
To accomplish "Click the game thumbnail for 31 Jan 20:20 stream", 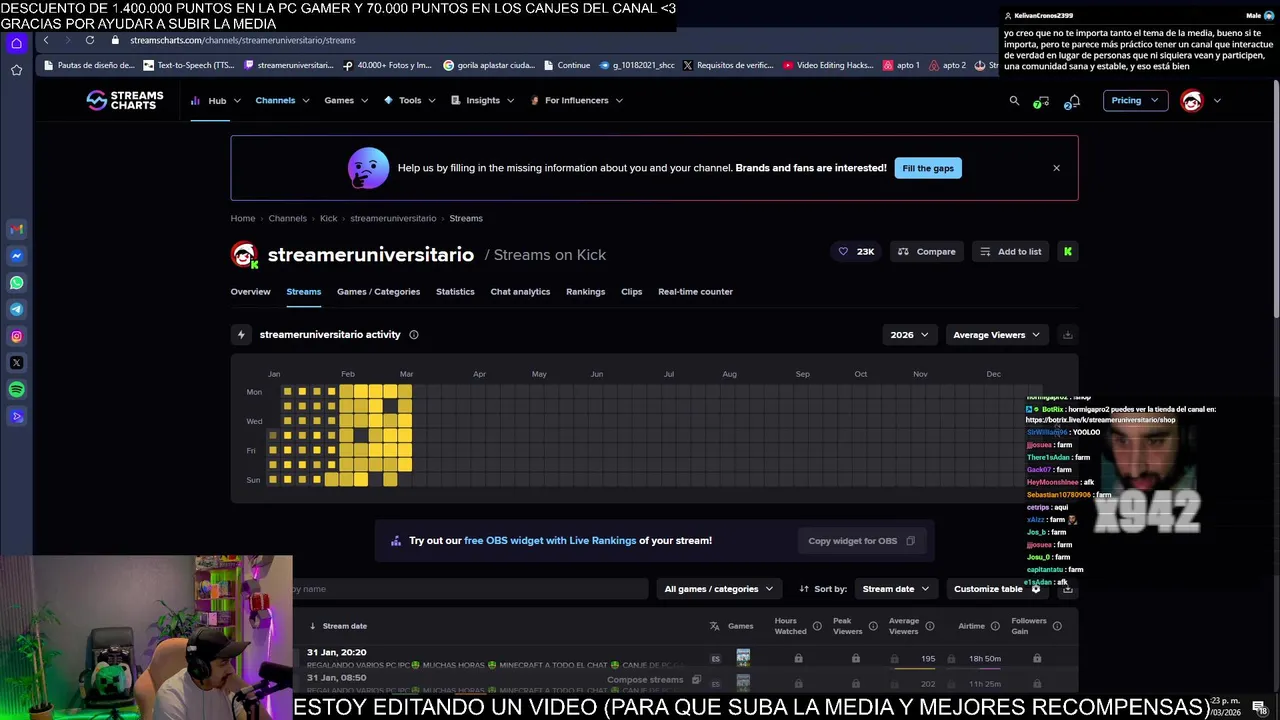I will point(743,658).
